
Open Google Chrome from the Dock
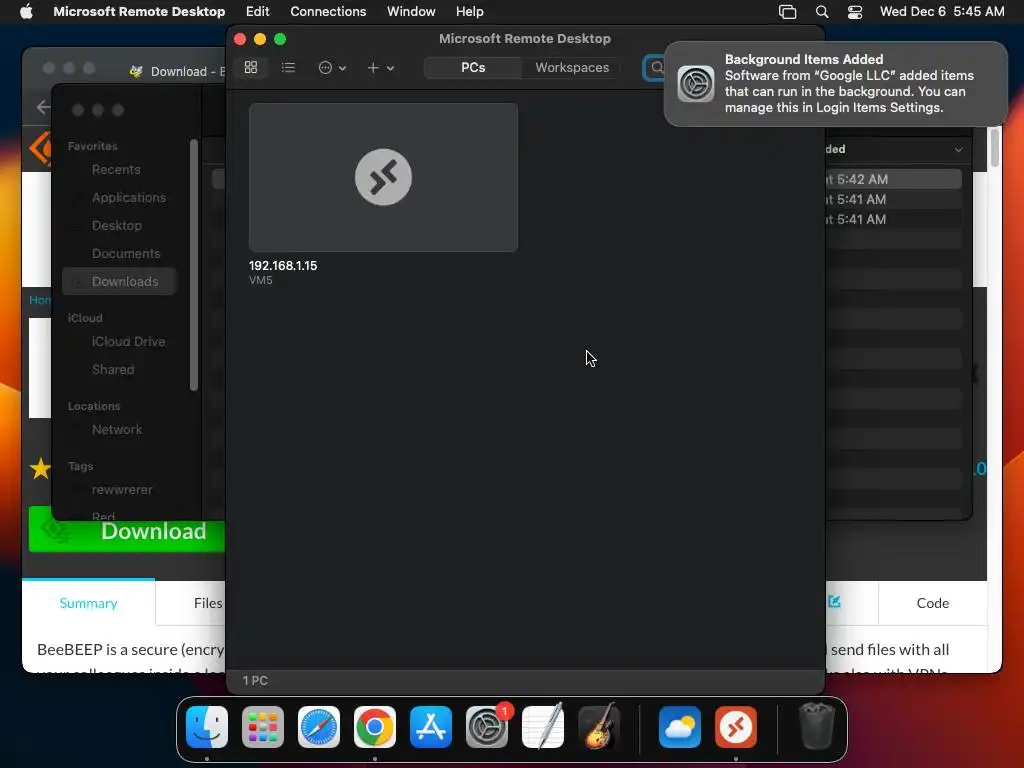[x=375, y=727]
